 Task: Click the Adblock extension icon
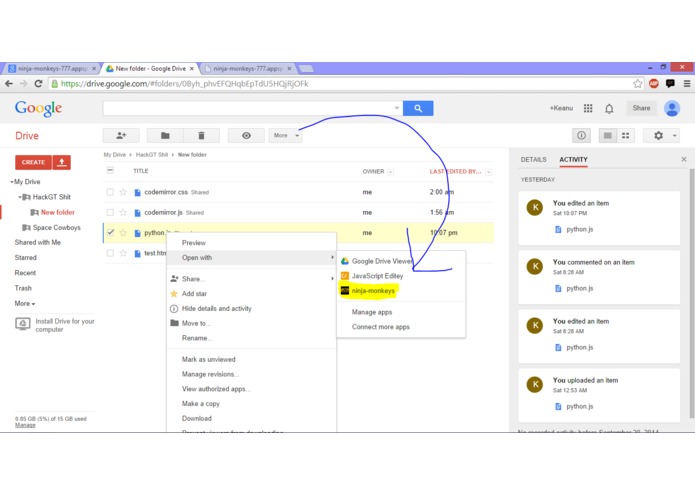tap(653, 83)
